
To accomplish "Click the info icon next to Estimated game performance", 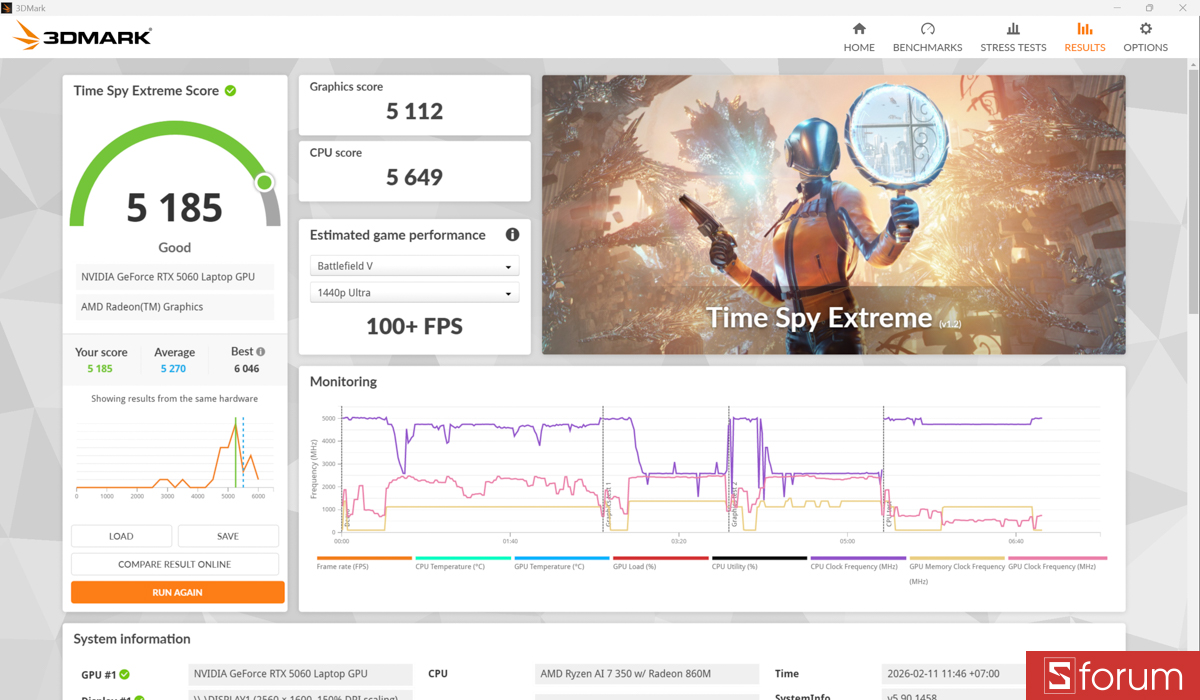I will [512, 234].
